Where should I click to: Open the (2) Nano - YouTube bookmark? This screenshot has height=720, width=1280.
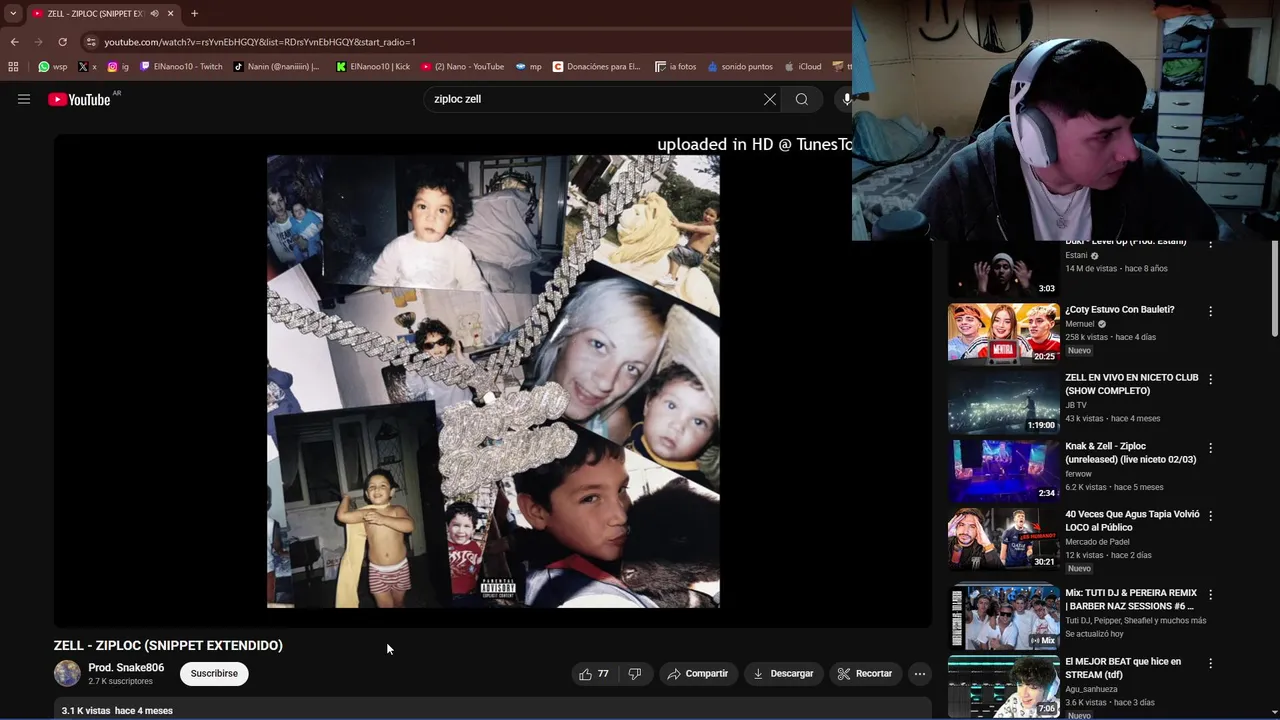click(x=462, y=67)
